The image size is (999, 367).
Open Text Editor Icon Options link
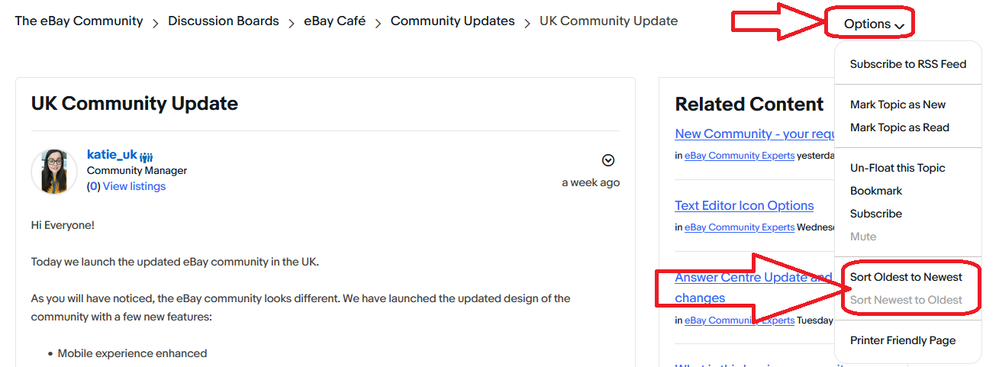pos(744,206)
